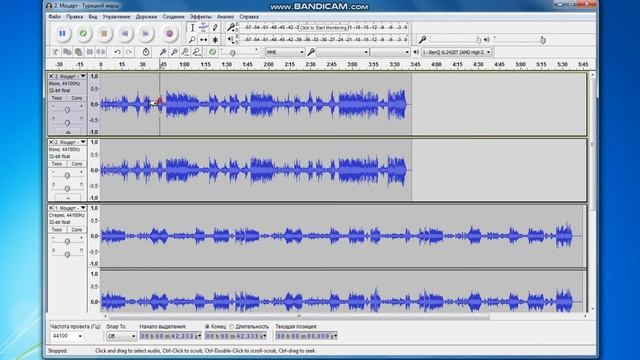The image size is (640, 360).
Task: Open stereo track name dropdown menu
Action: (x=83, y=208)
